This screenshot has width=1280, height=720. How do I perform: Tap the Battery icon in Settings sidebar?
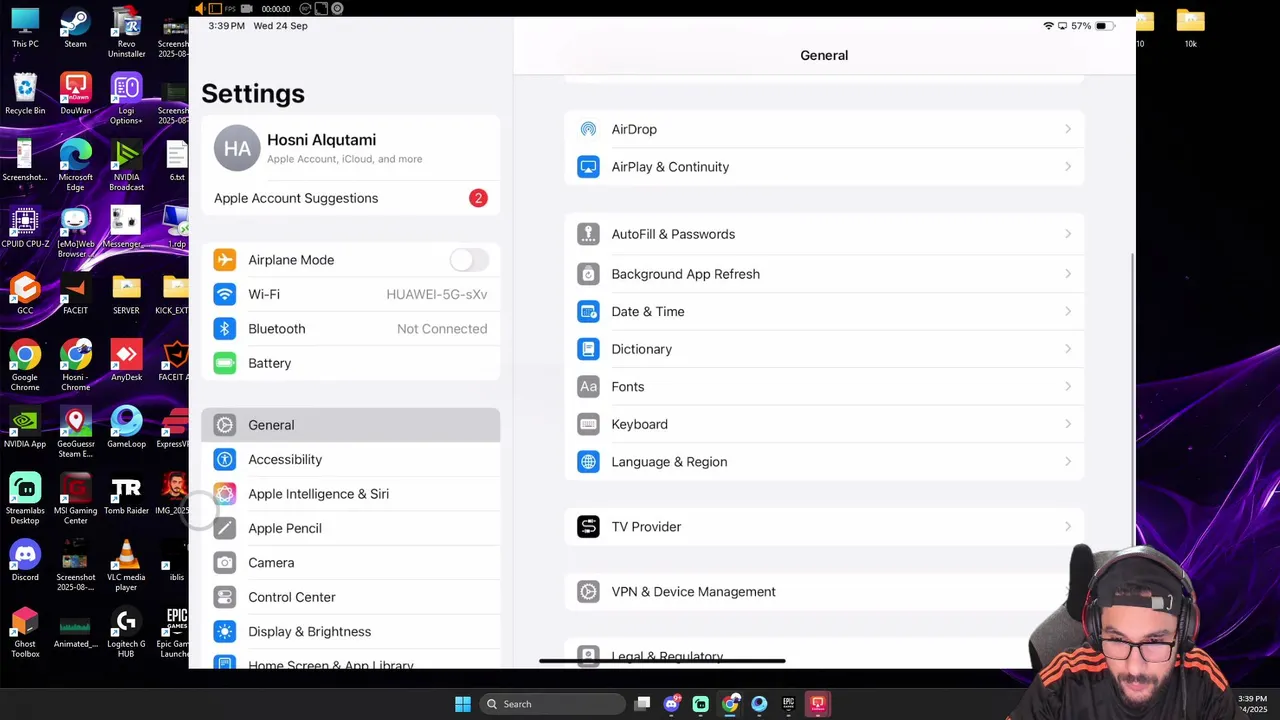225,363
